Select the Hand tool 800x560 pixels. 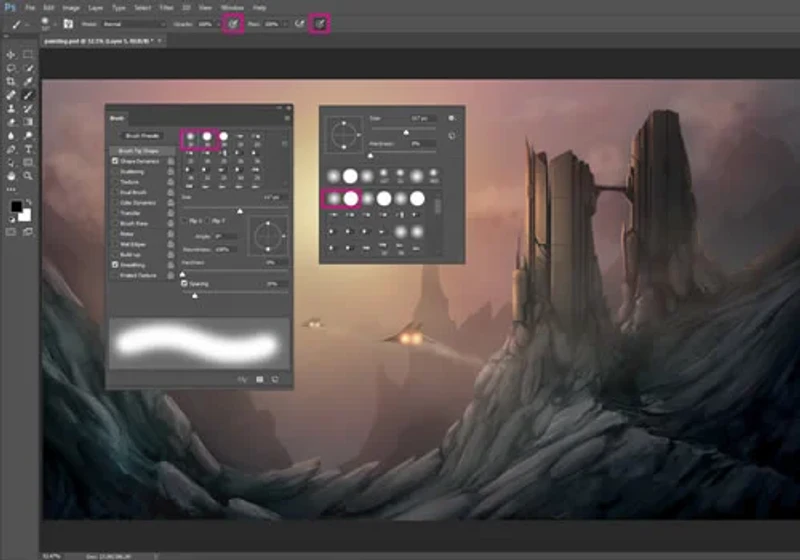point(11,176)
